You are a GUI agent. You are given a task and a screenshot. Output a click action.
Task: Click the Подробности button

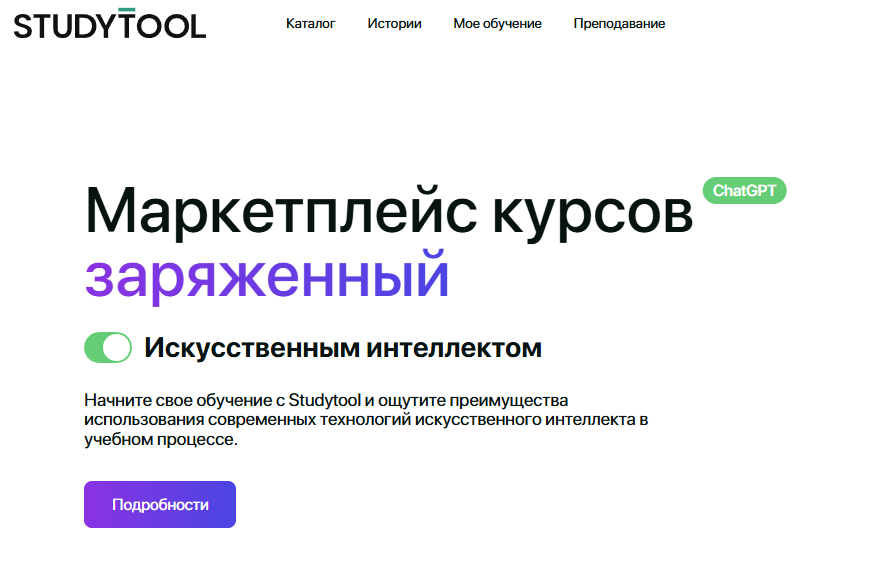[160, 504]
